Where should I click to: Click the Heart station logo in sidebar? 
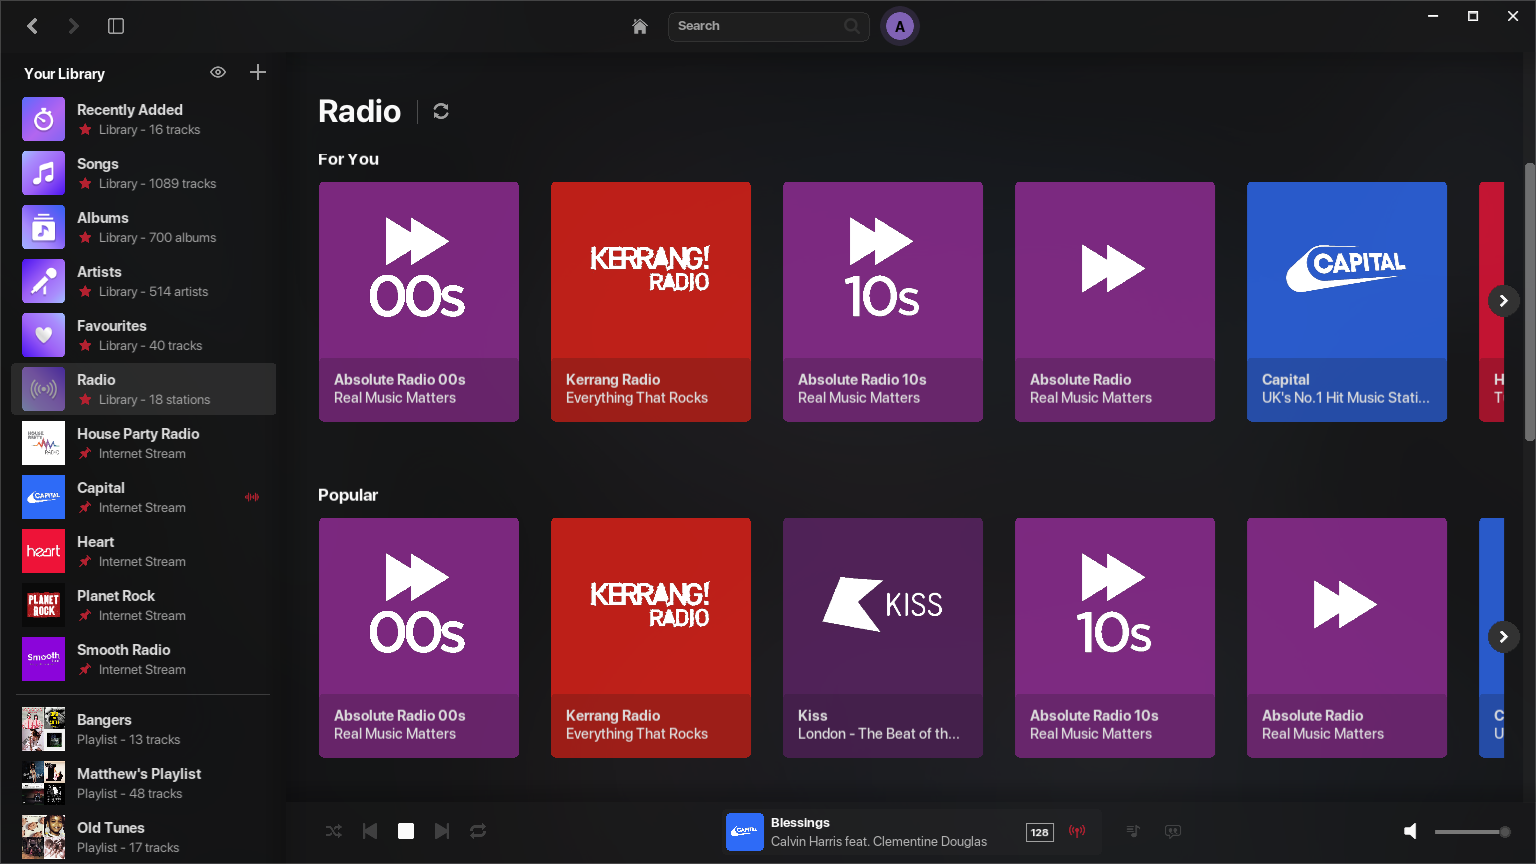[x=44, y=551]
